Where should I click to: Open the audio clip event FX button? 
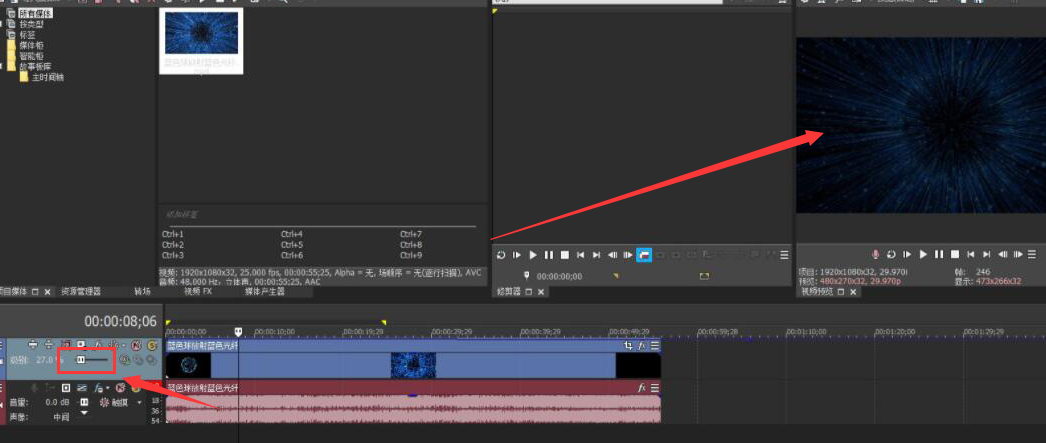pos(642,388)
